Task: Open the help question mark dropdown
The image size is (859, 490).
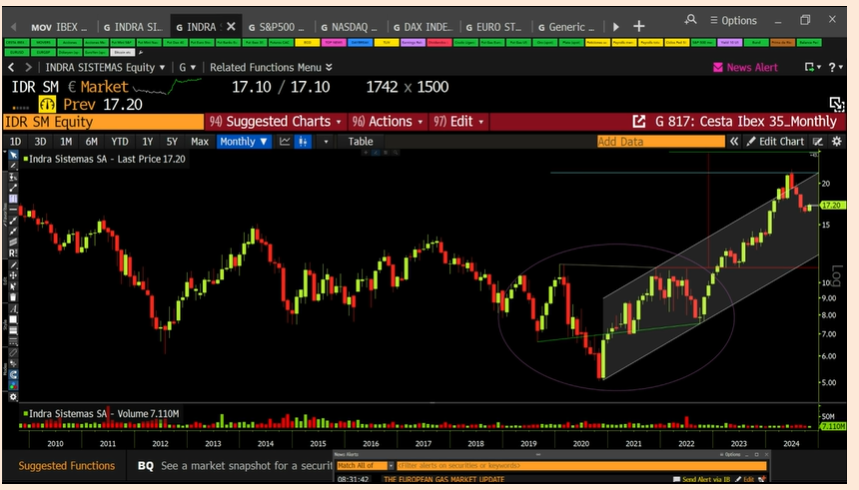Action: pyautogui.click(x=835, y=67)
